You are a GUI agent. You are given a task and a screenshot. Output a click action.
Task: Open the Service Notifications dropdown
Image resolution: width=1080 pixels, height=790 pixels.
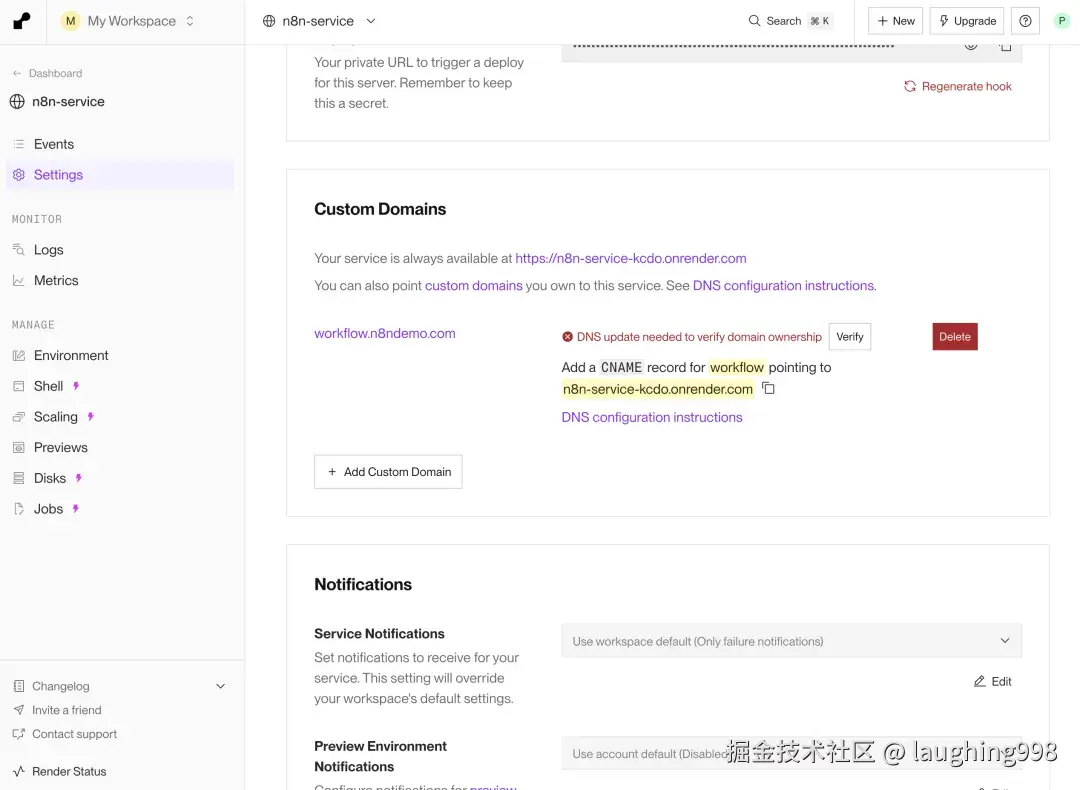click(x=791, y=641)
